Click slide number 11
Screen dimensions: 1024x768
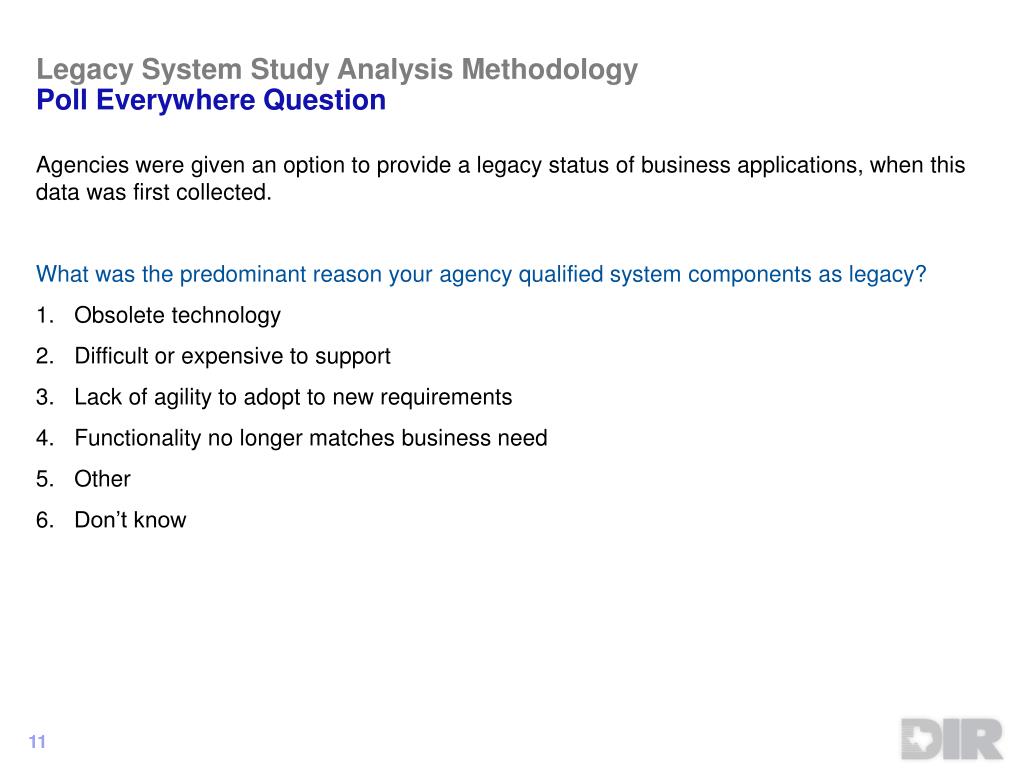(37, 741)
